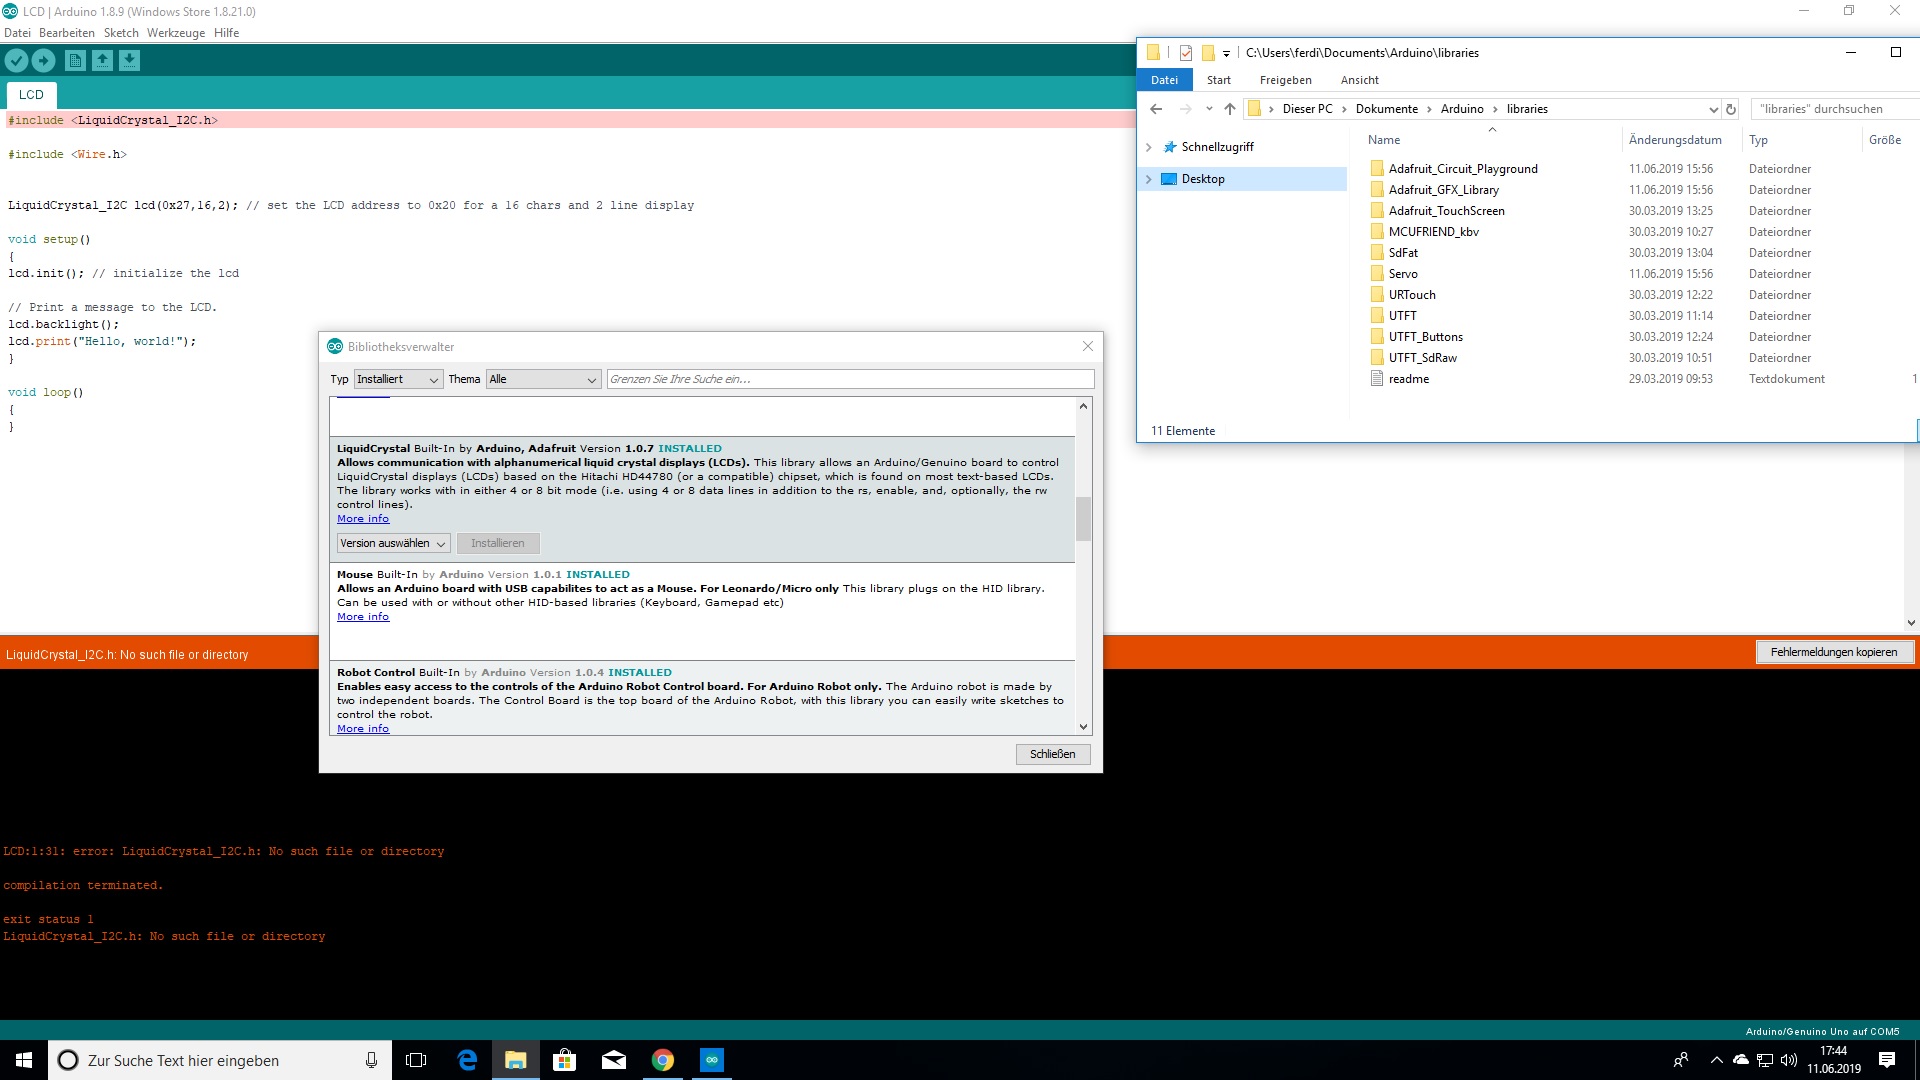Click the Windows taskbar search box
This screenshot has height=1080, width=1920.
(219, 1060)
